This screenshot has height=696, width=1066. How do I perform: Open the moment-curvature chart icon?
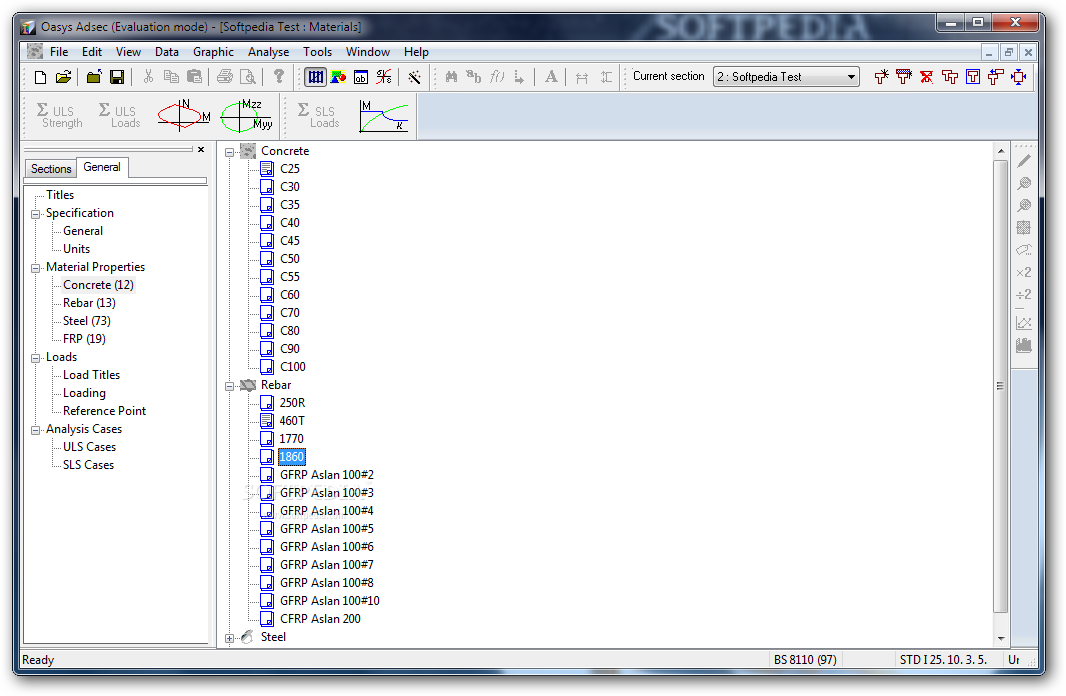point(383,115)
